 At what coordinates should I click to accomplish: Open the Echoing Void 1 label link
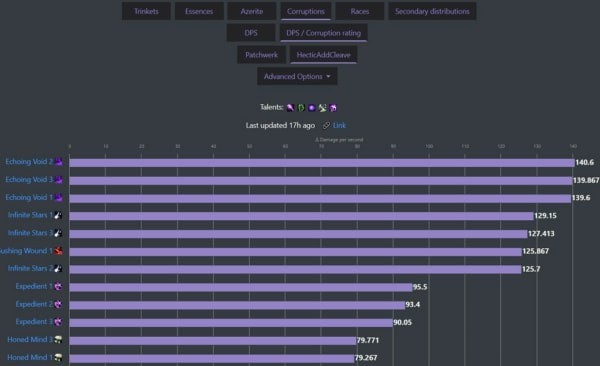tap(29, 198)
